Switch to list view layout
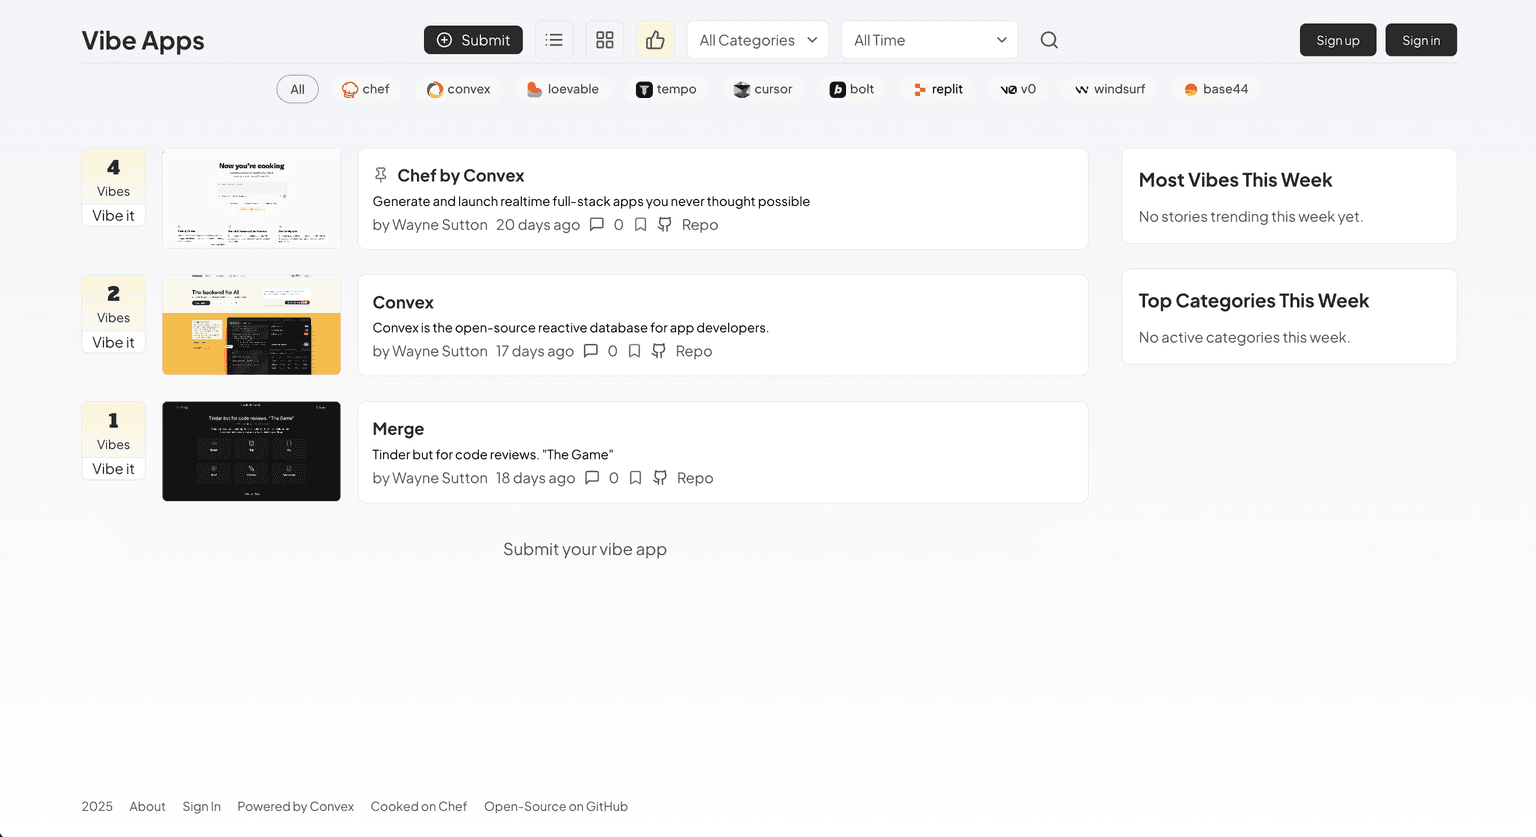This screenshot has height=837, width=1536. click(554, 40)
